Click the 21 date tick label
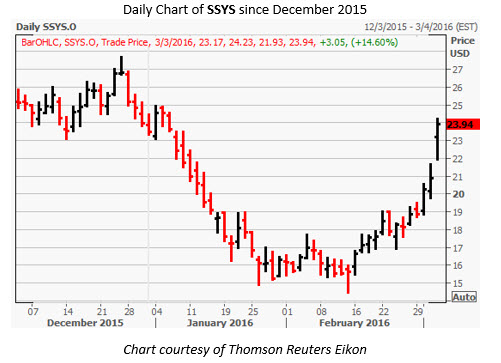This screenshot has height=363, width=501. coord(102,312)
